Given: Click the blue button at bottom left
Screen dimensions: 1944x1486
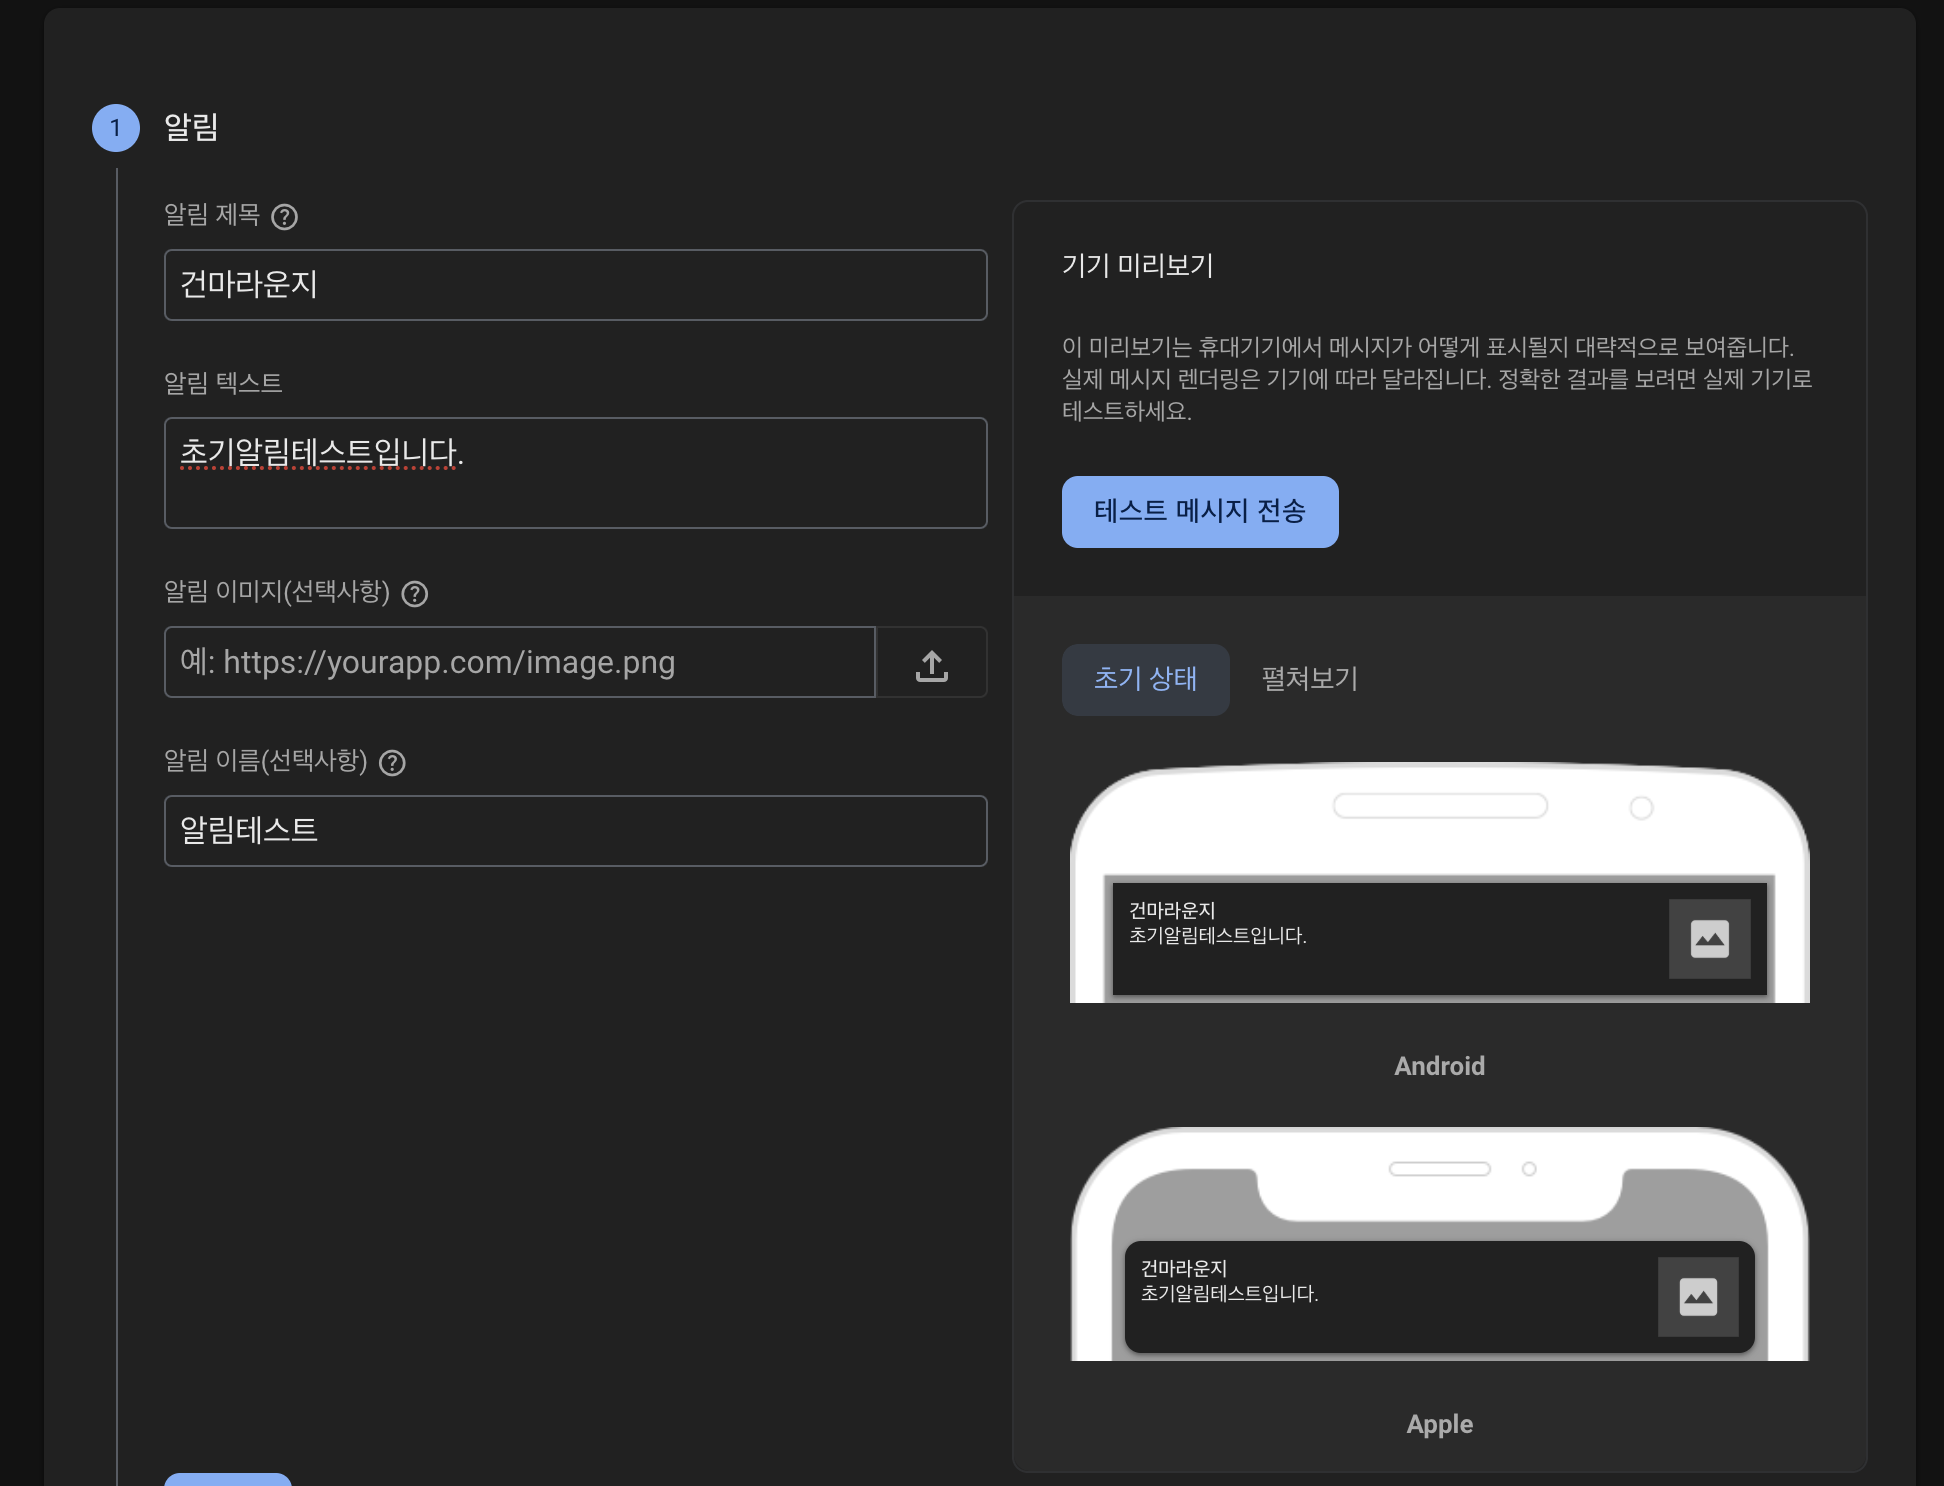Looking at the screenshot, I should click(228, 1479).
